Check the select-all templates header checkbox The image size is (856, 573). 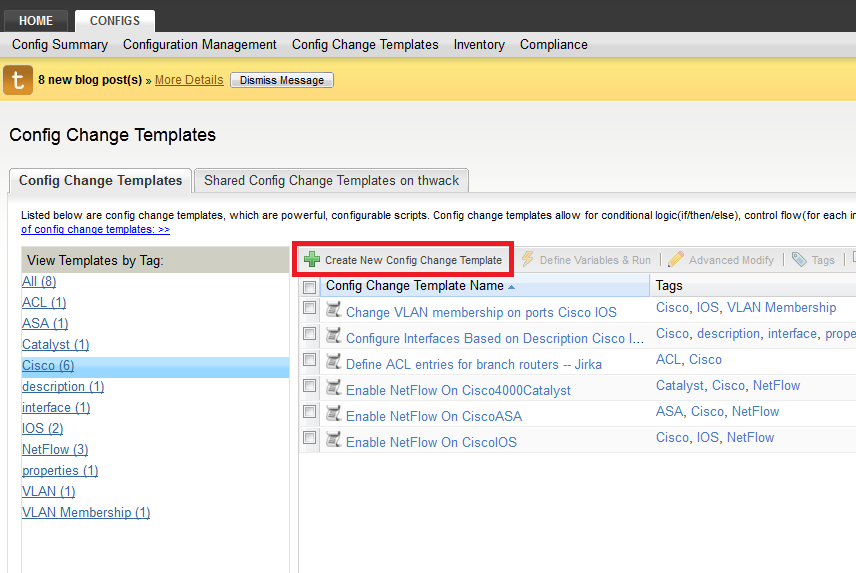tap(310, 287)
